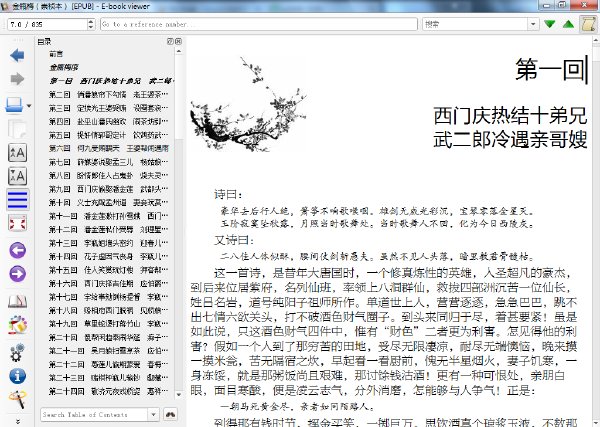Click the magnifier lookup icon
Image resolution: width=600 pixels, height=427 pixels.
pos(17,399)
